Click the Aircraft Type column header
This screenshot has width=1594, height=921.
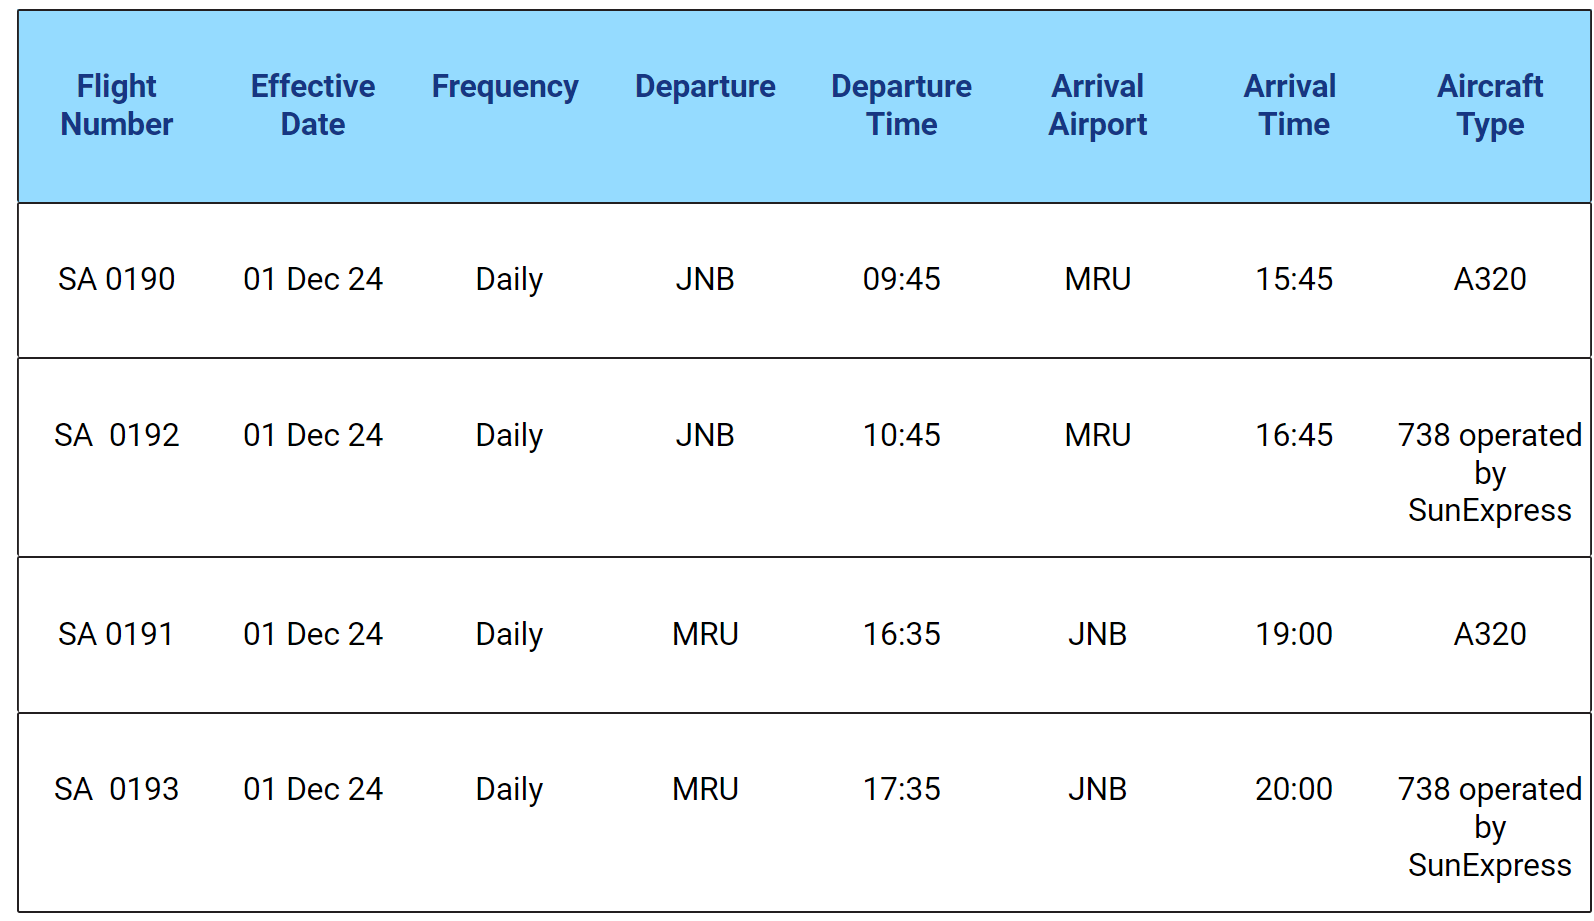(x=1490, y=105)
